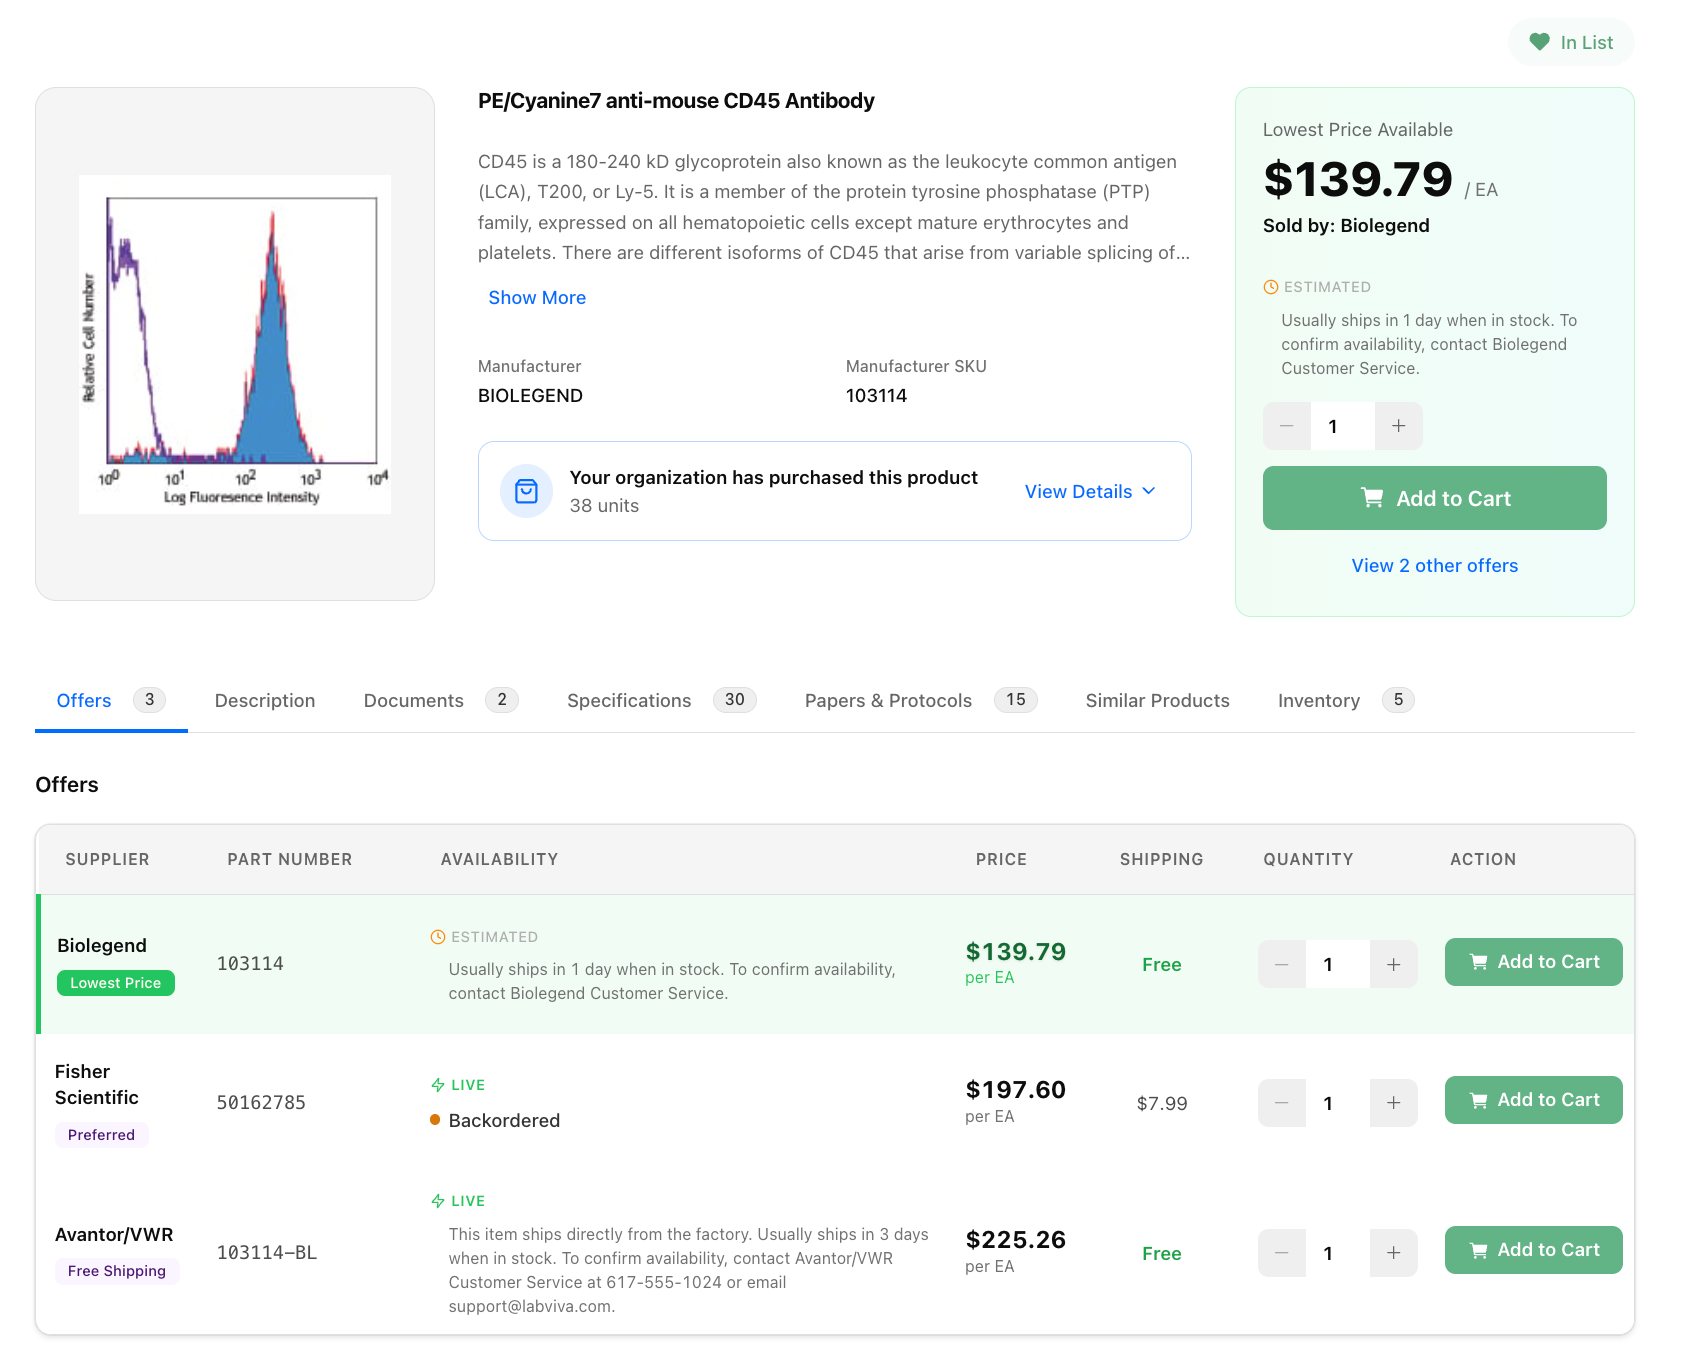Viewport: 1682px width, 1368px height.
Task: Click the flow cytometry histogram product image
Action: pos(235,344)
